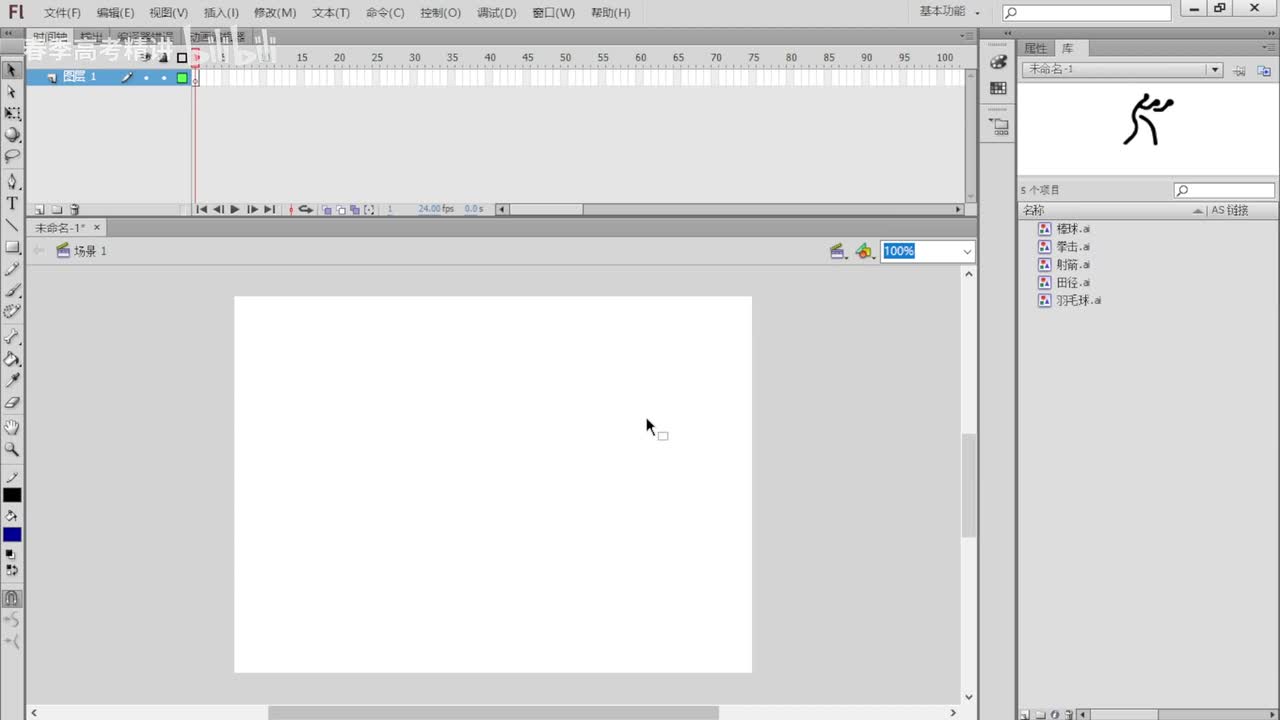Open the Swatches panel from the dock

pyautogui.click(x=998, y=88)
